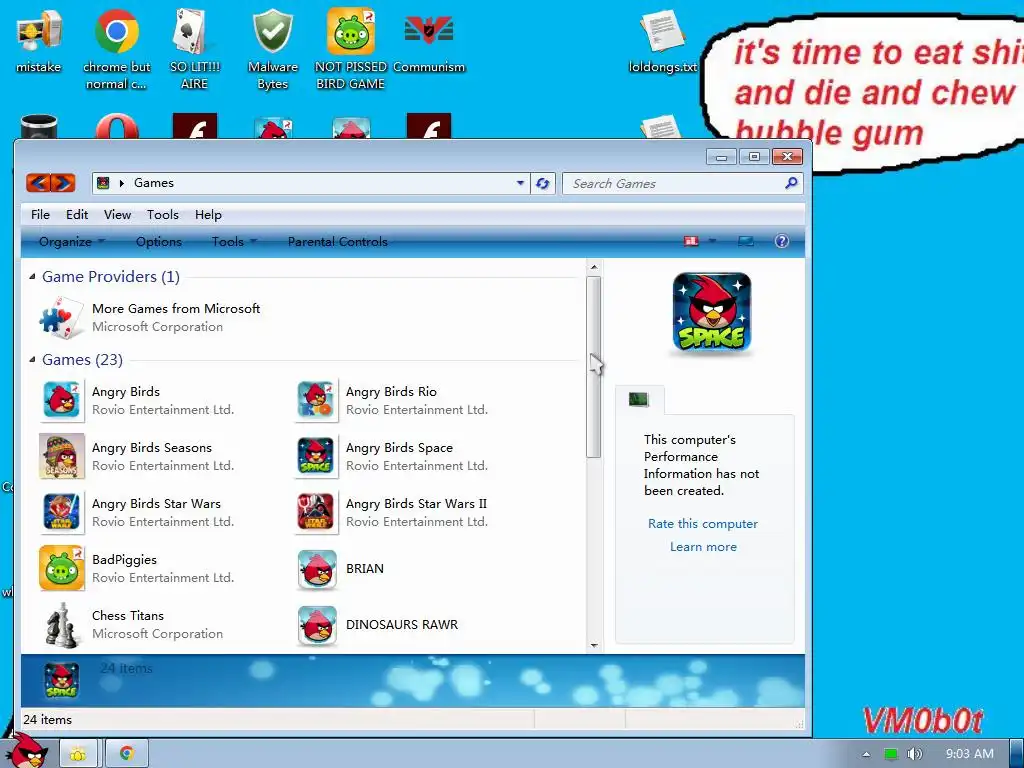Image resolution: width=1024 pixels, height=768 pixels.
Task: Open the Tools toolbar dropdown
Action: point(234,242)
